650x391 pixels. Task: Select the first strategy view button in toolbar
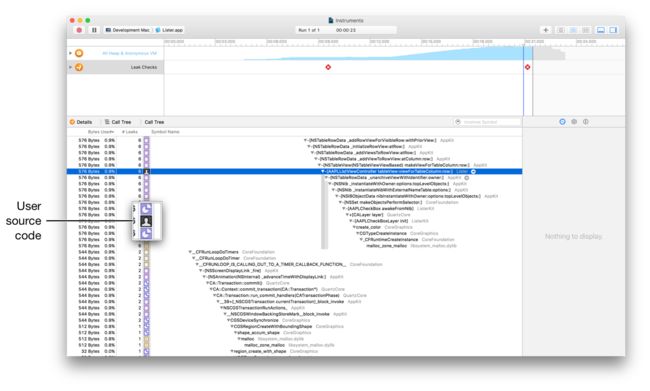coord(560,30)
